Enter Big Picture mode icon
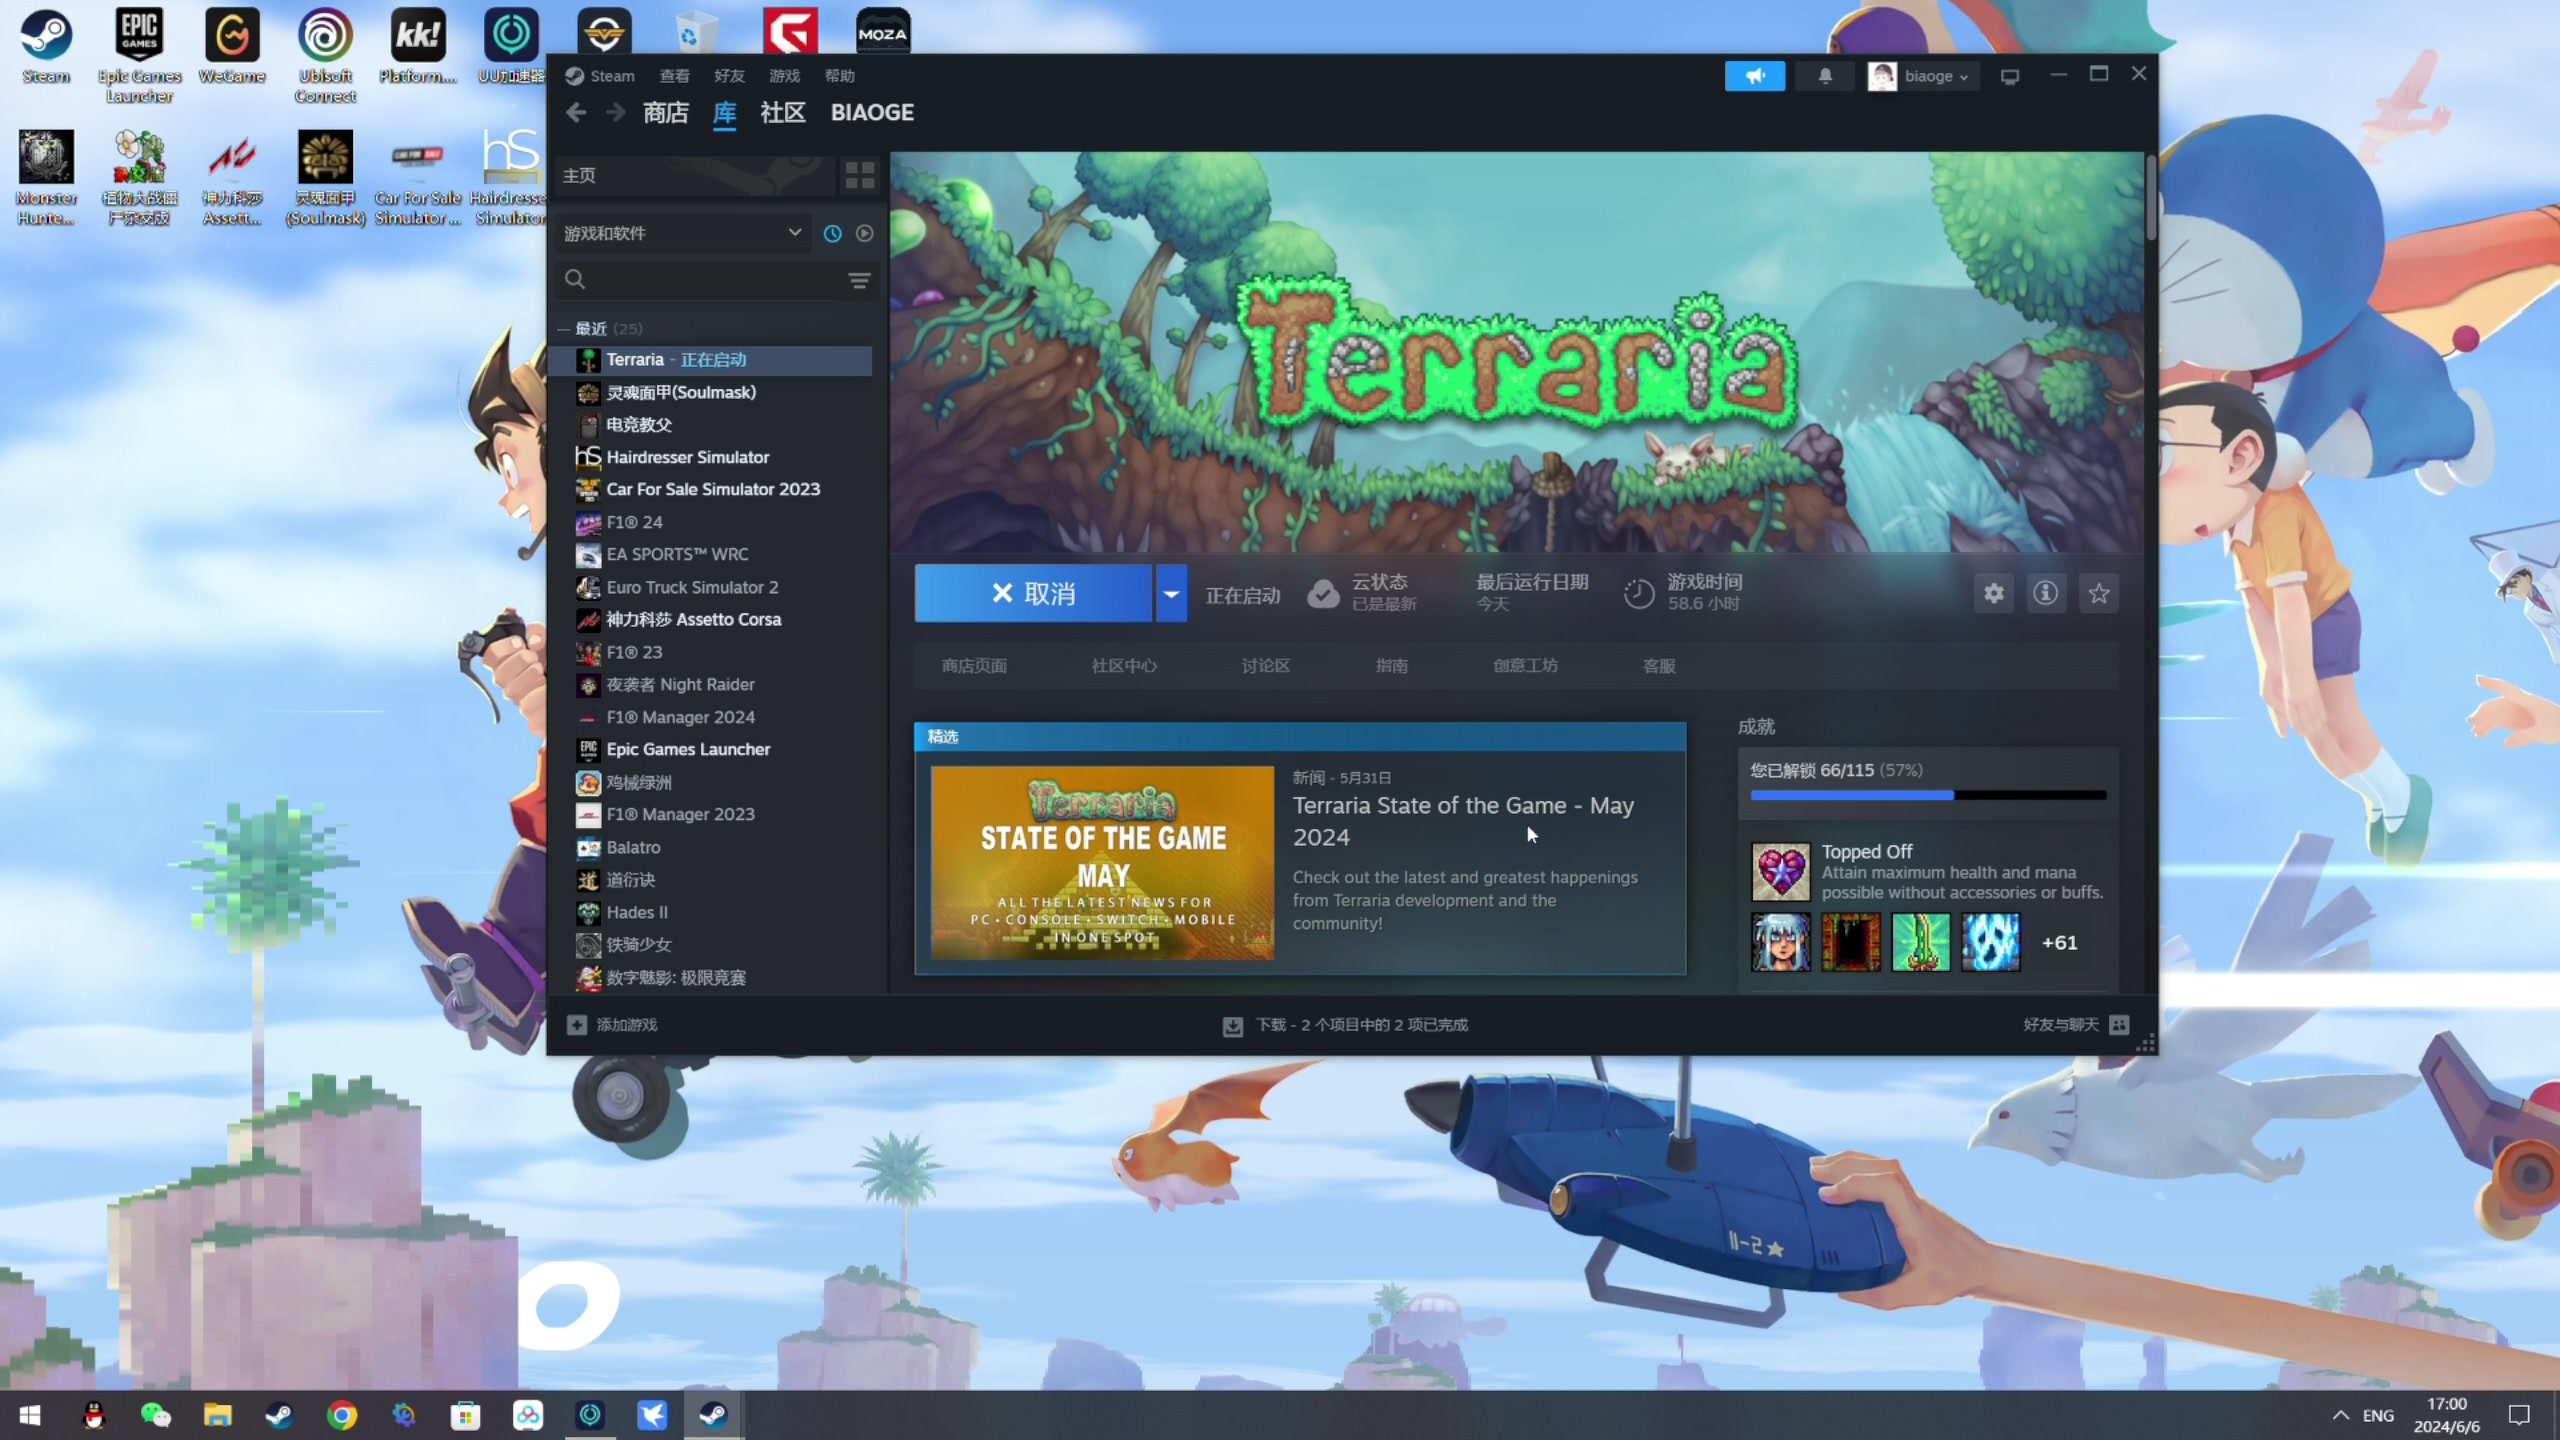 point(2009,76)
